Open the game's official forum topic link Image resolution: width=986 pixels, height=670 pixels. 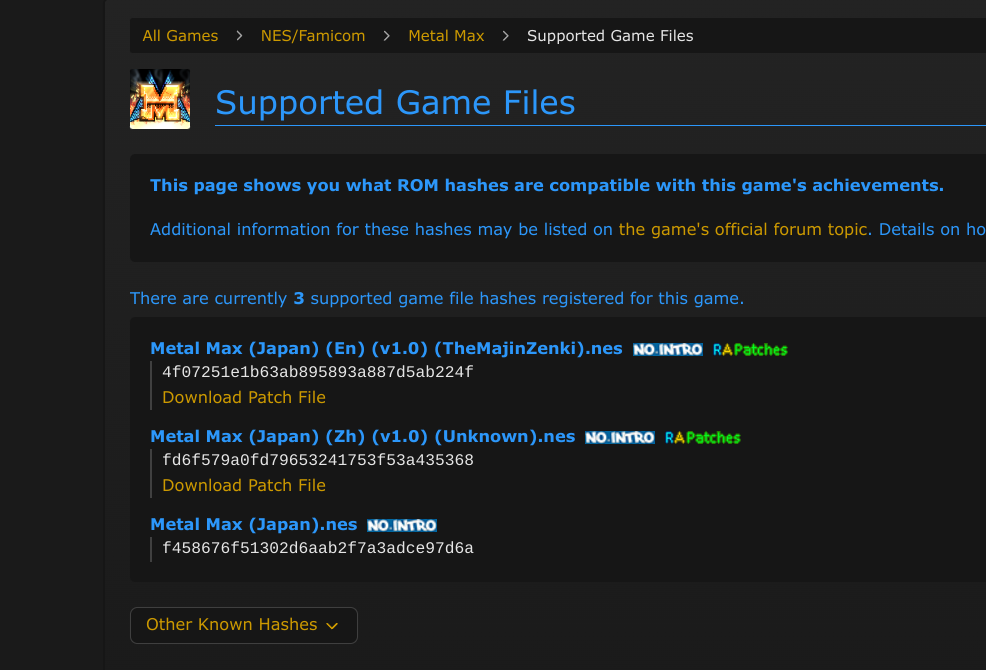pos(745,229)
